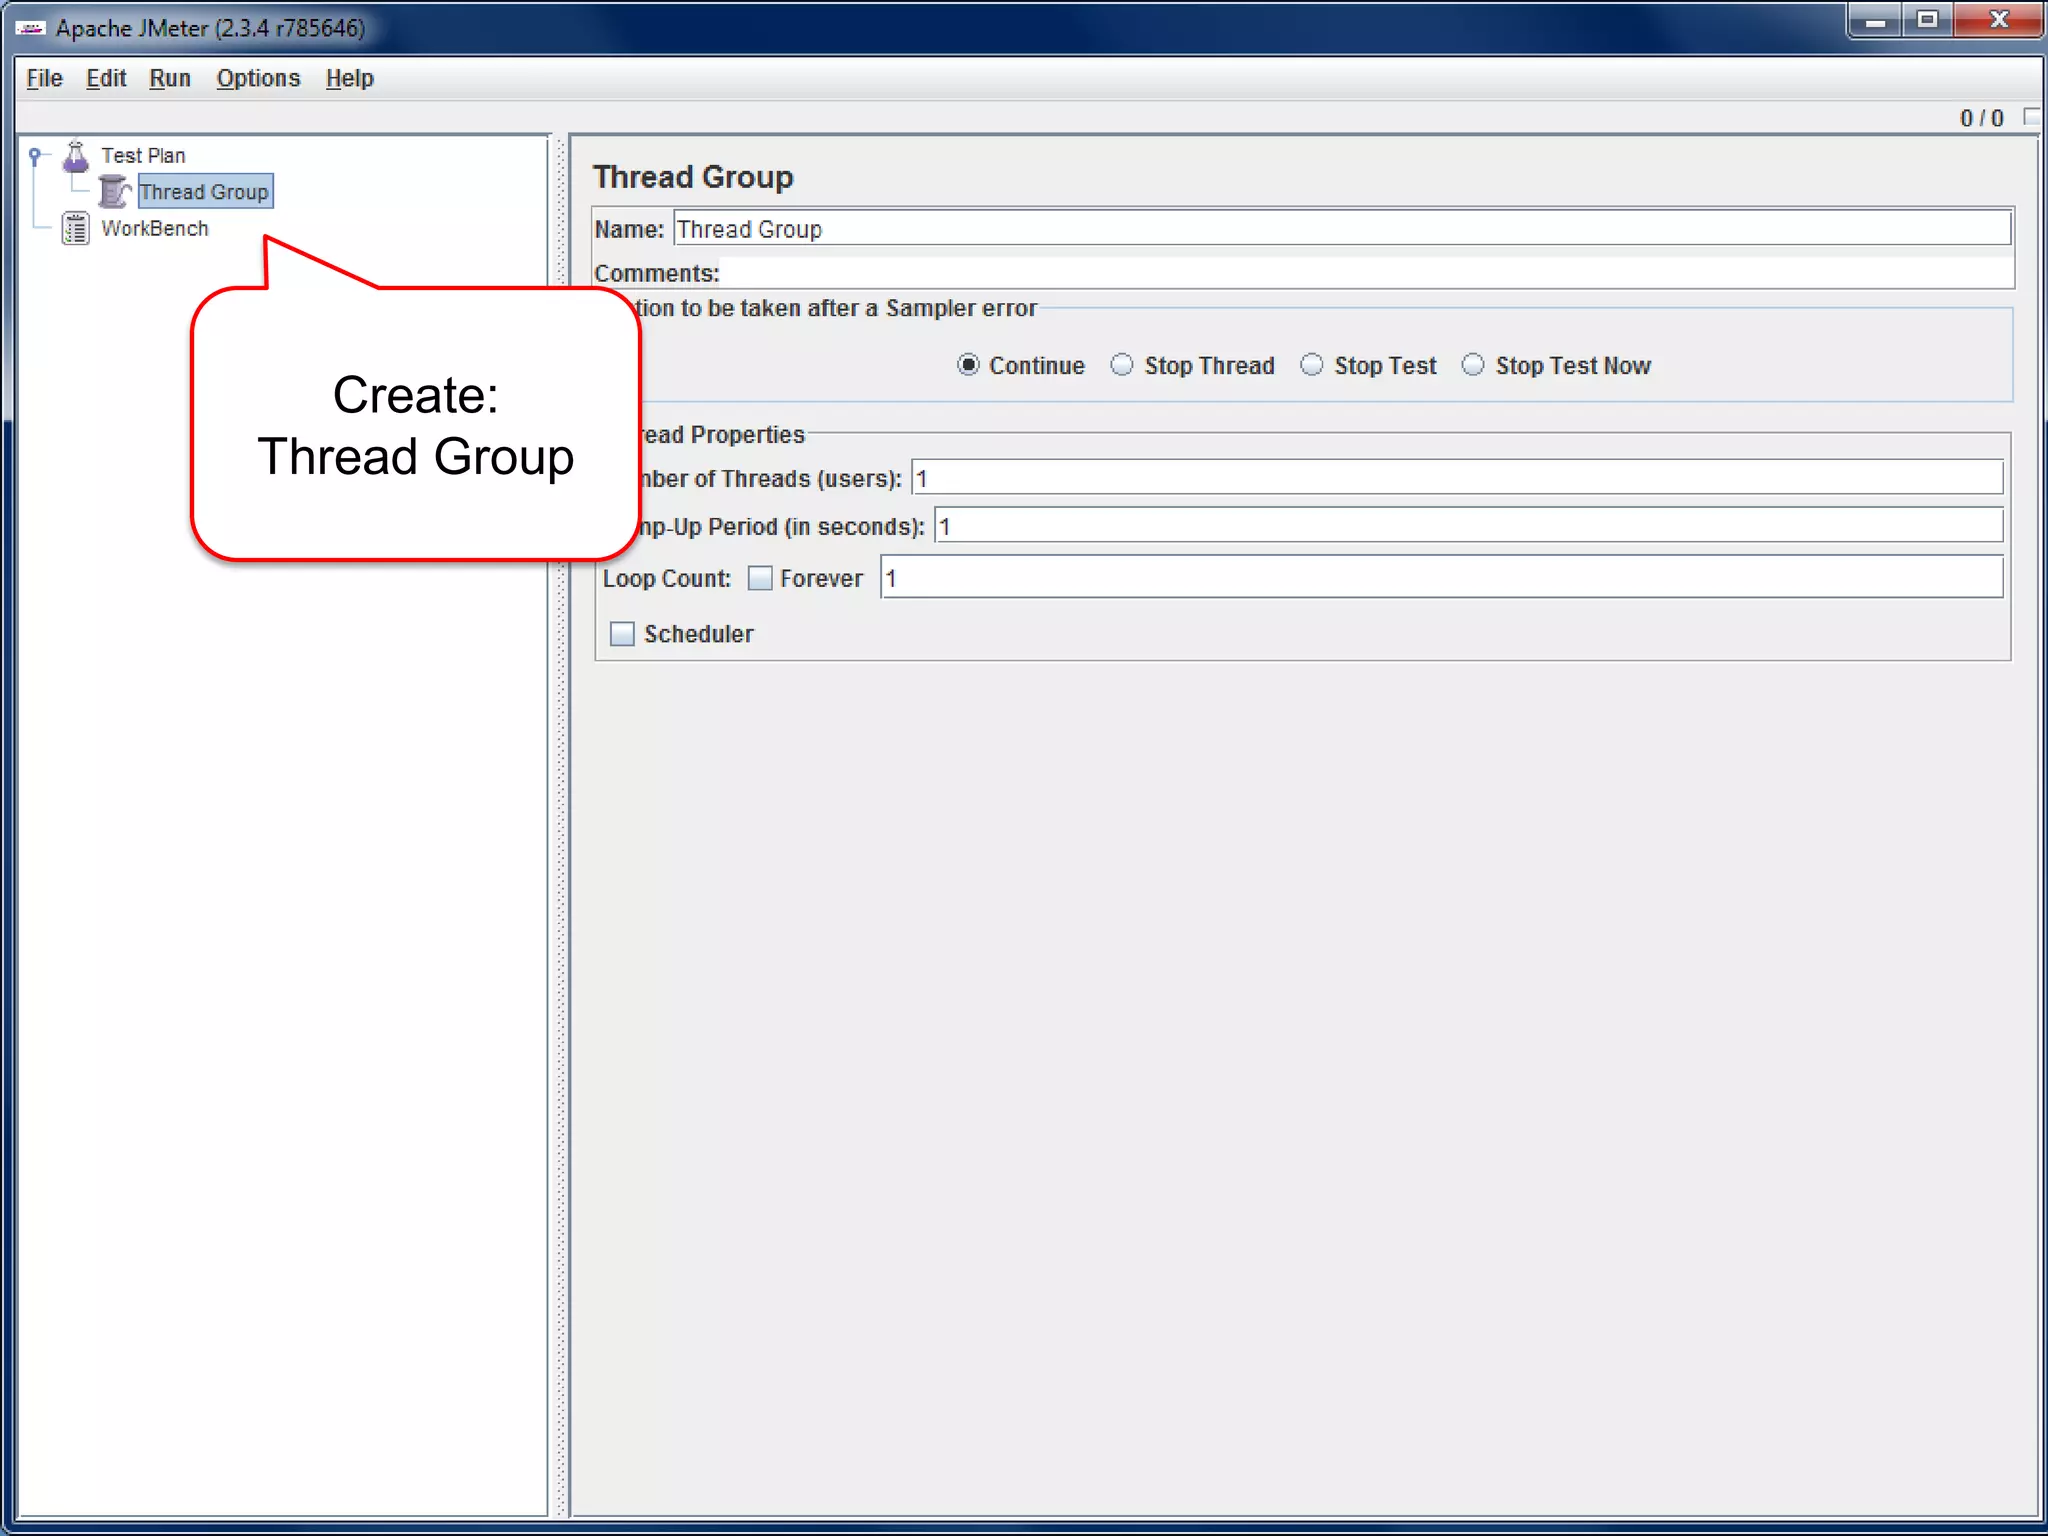This screenshot has height=1536, width=2048.
Task: Open the Help menu
Action: coord(350,78)
